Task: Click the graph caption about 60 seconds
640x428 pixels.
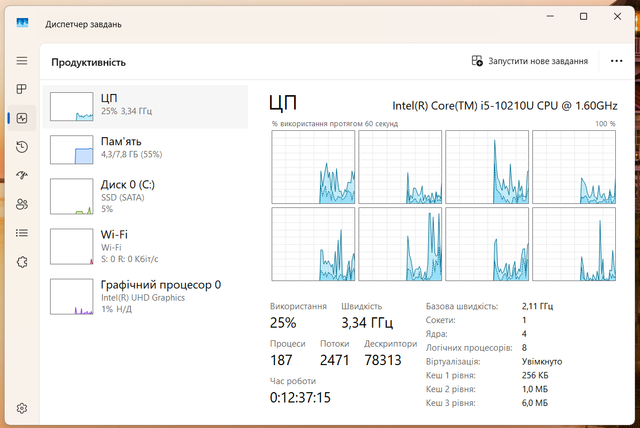Action: pyautogui.click(x=335, y=124)
